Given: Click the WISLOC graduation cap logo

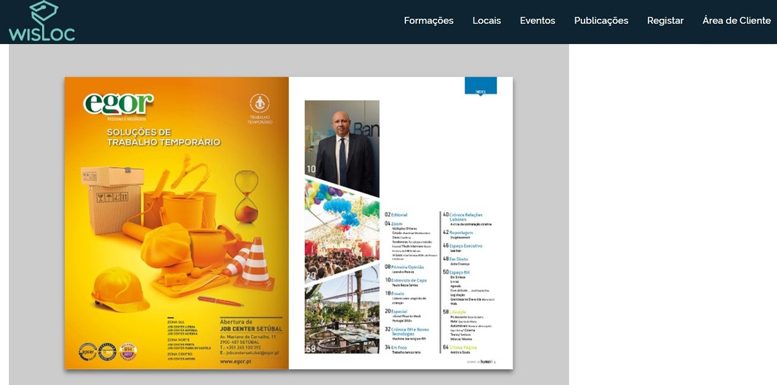Looking at the screenshot, I should (x=42, y=21).
